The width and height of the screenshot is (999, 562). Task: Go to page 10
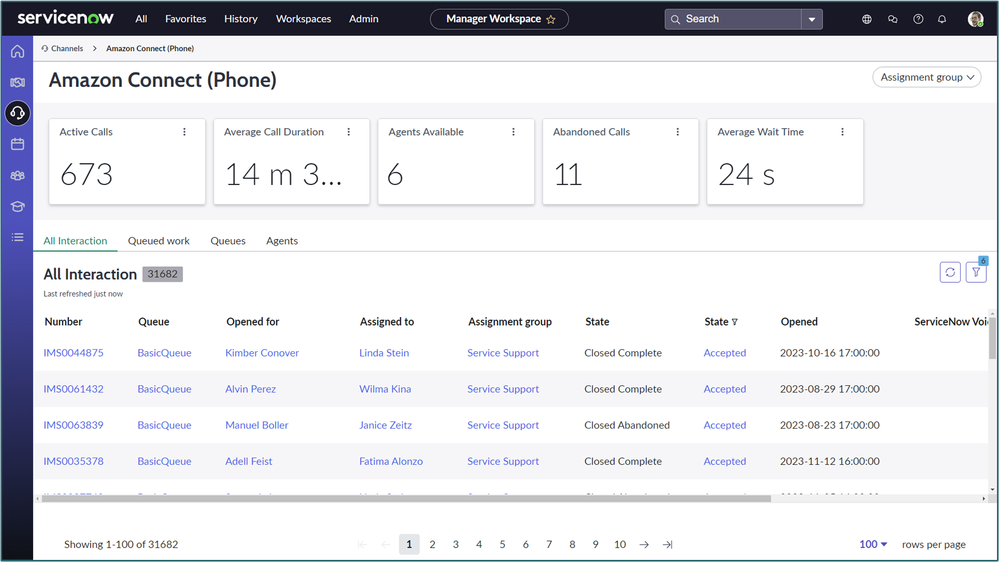[619, 544]
